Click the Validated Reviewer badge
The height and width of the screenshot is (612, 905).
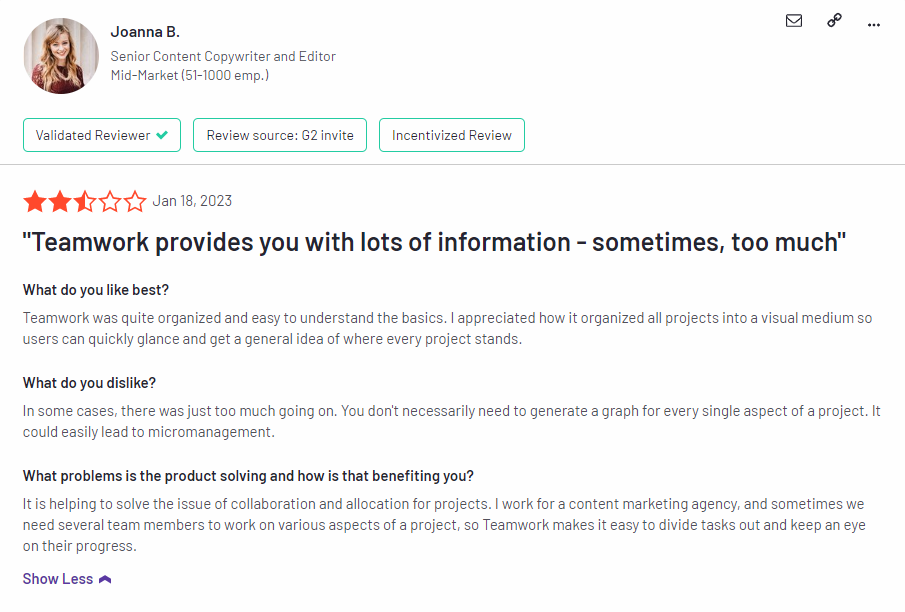102,135
